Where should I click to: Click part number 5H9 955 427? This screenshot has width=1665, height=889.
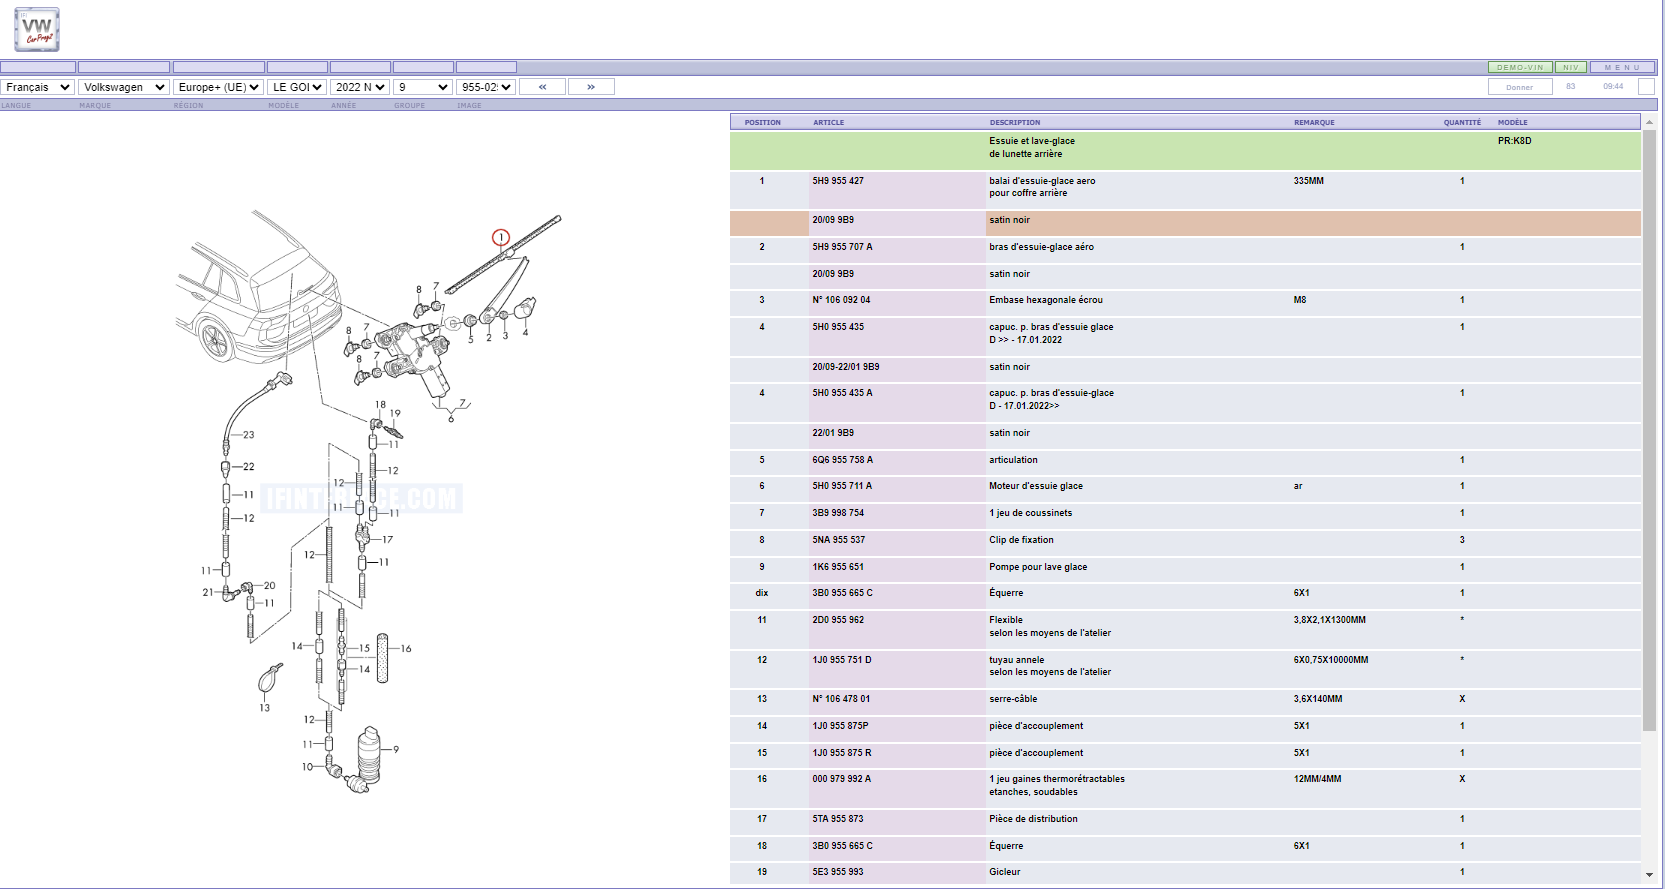[838, 181]
